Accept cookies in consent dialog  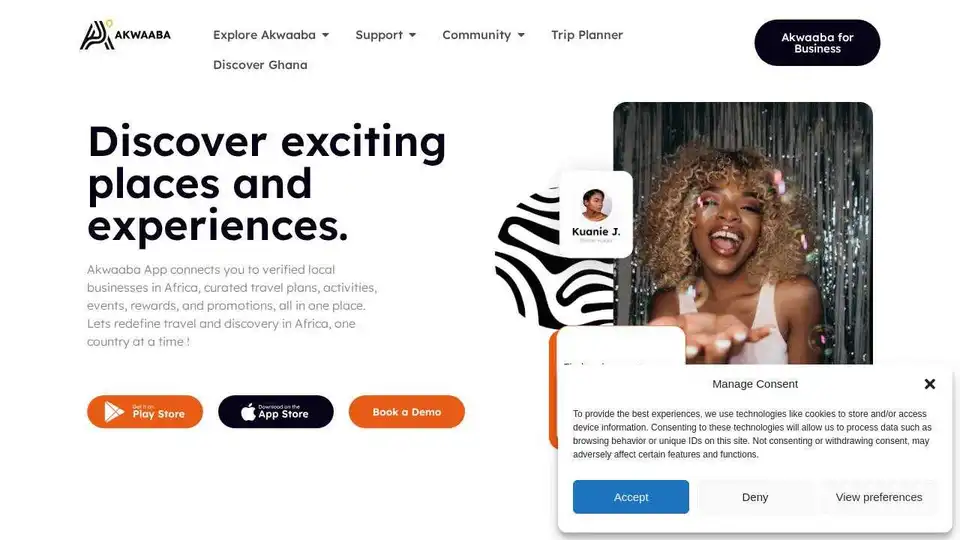[631, 497]
